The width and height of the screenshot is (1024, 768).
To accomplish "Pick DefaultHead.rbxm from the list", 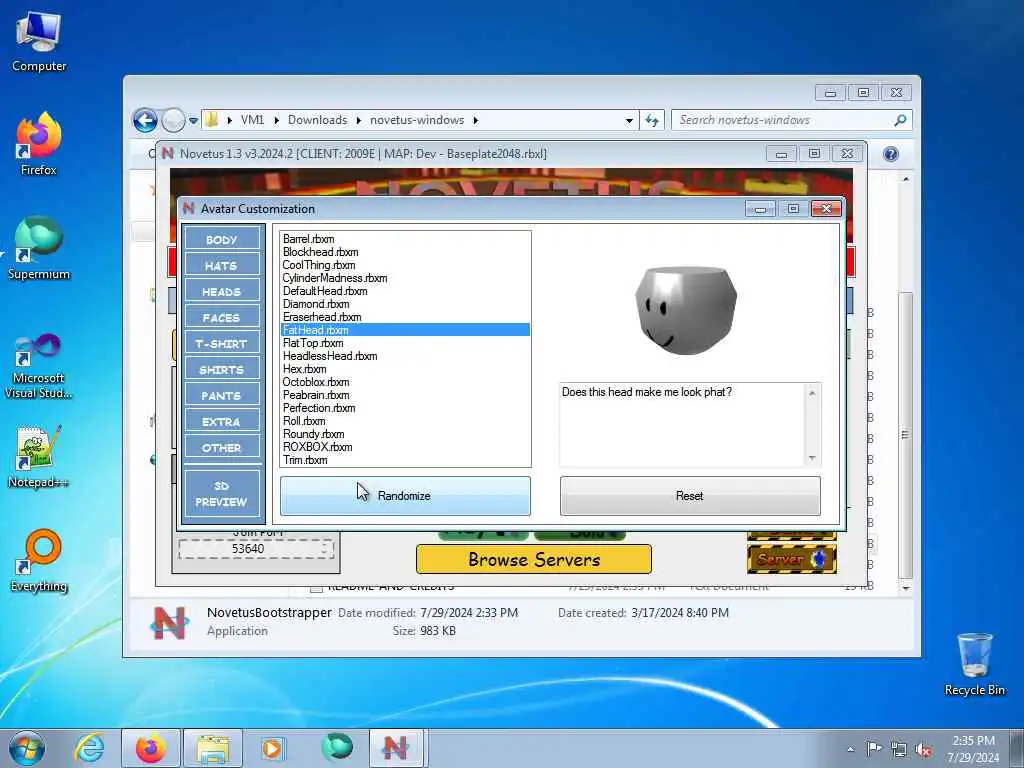I will tap(405, 291).
